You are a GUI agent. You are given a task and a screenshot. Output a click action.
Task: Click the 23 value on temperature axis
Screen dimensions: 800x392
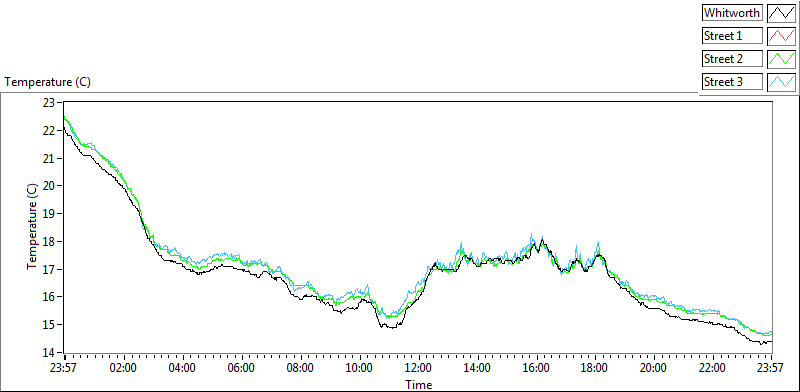pyautogui.click(x=48, y=103)
